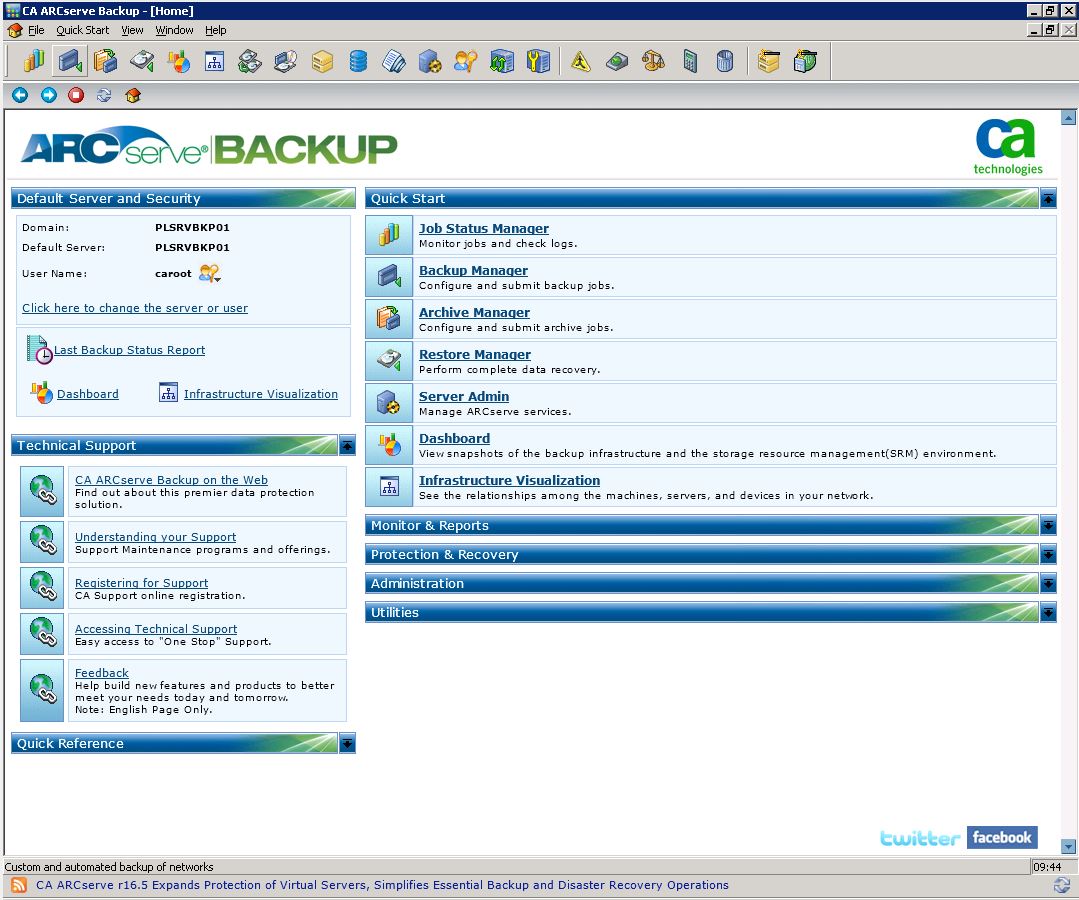The image size is (1079, 900).
Task: Click the 'Click here to change the server or user' link
Action: tap(135, 308)
